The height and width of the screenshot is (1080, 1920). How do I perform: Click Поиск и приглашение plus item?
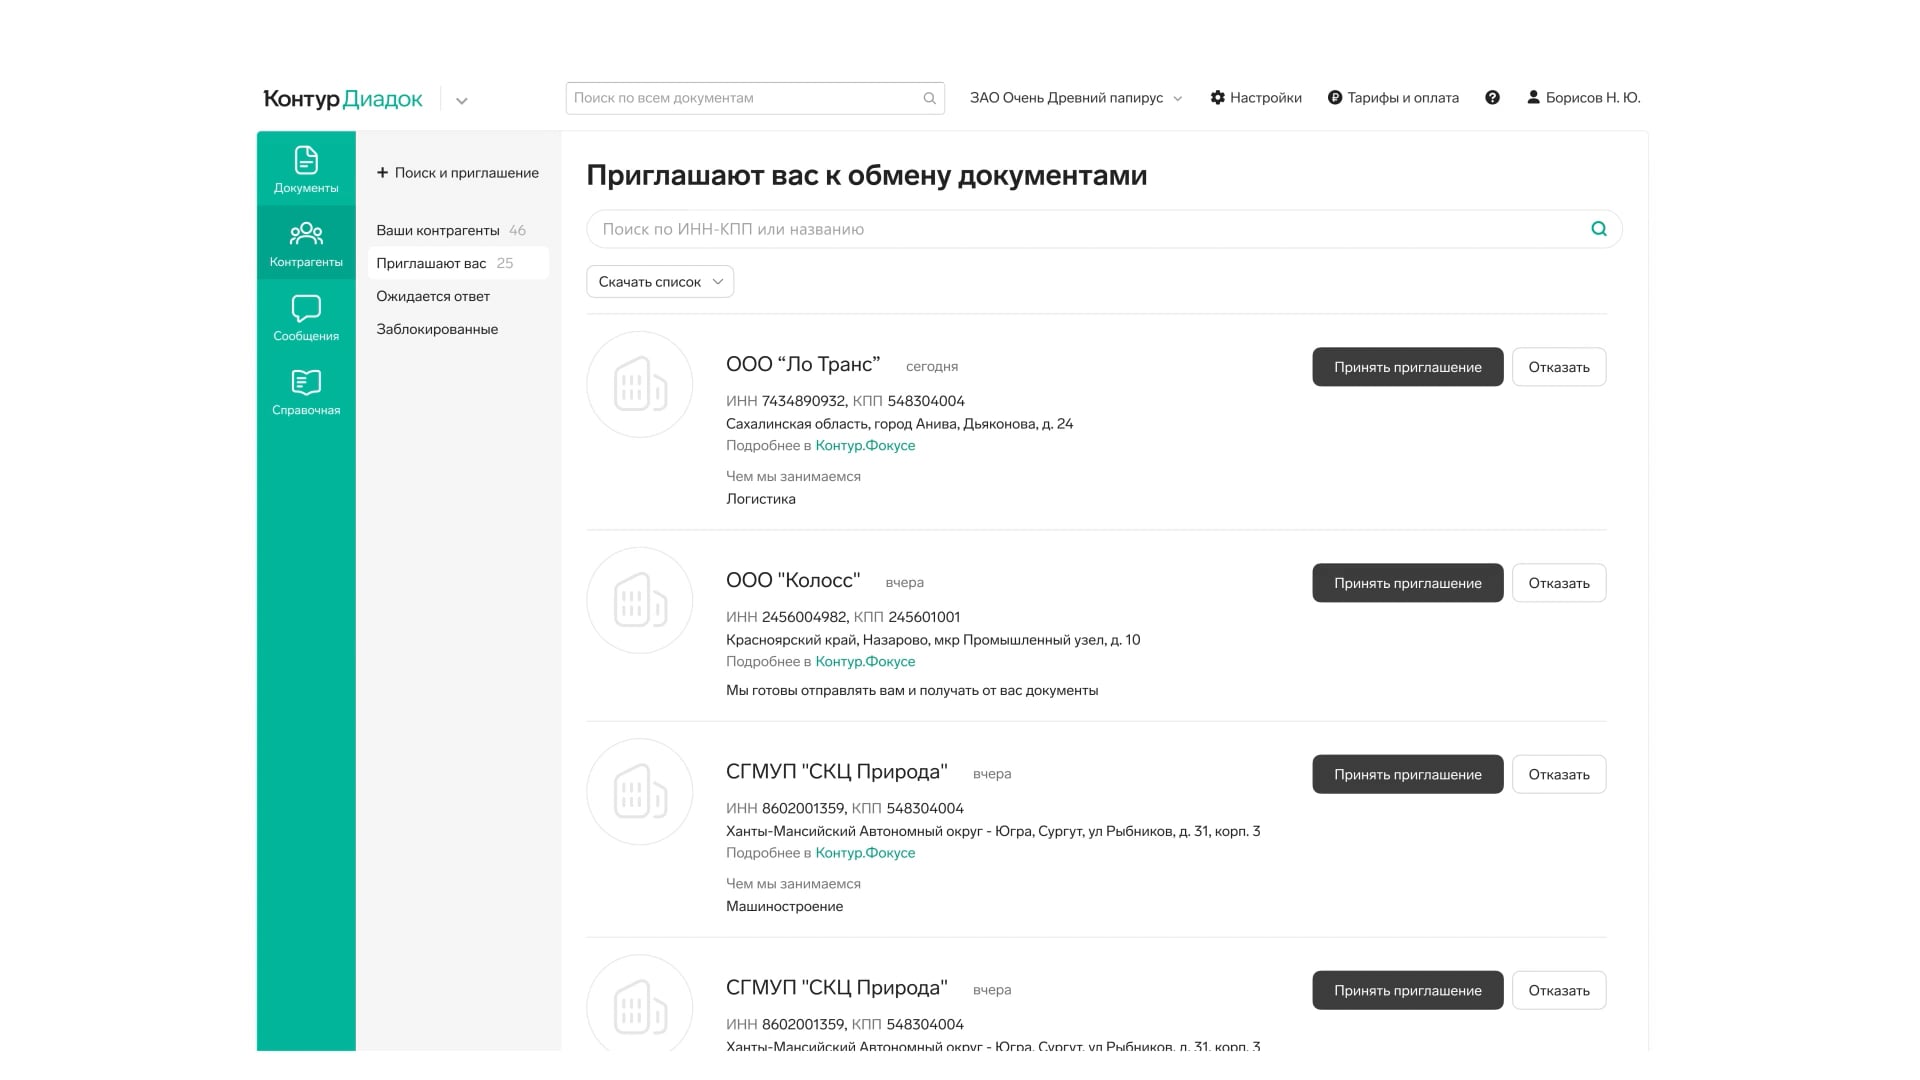pyautogui.click(x=458, y=173)
